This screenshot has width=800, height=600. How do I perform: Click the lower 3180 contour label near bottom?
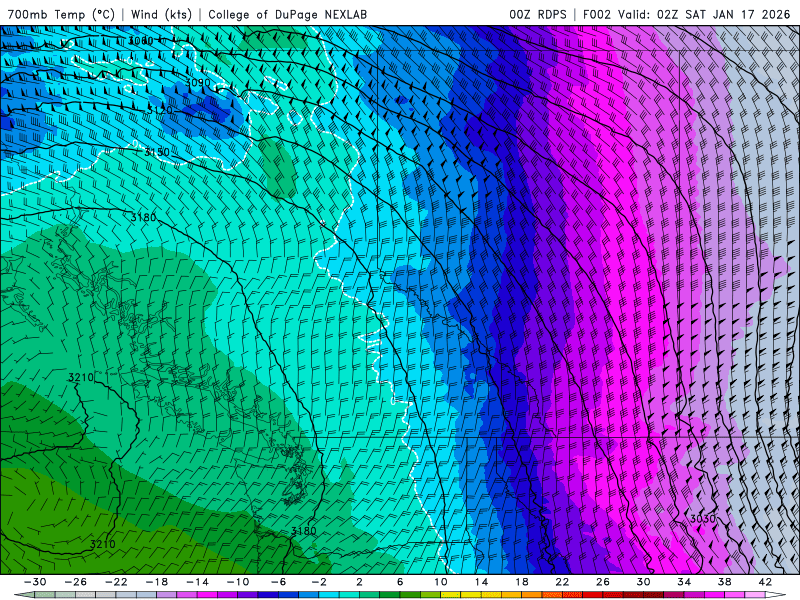coord(304,531)
